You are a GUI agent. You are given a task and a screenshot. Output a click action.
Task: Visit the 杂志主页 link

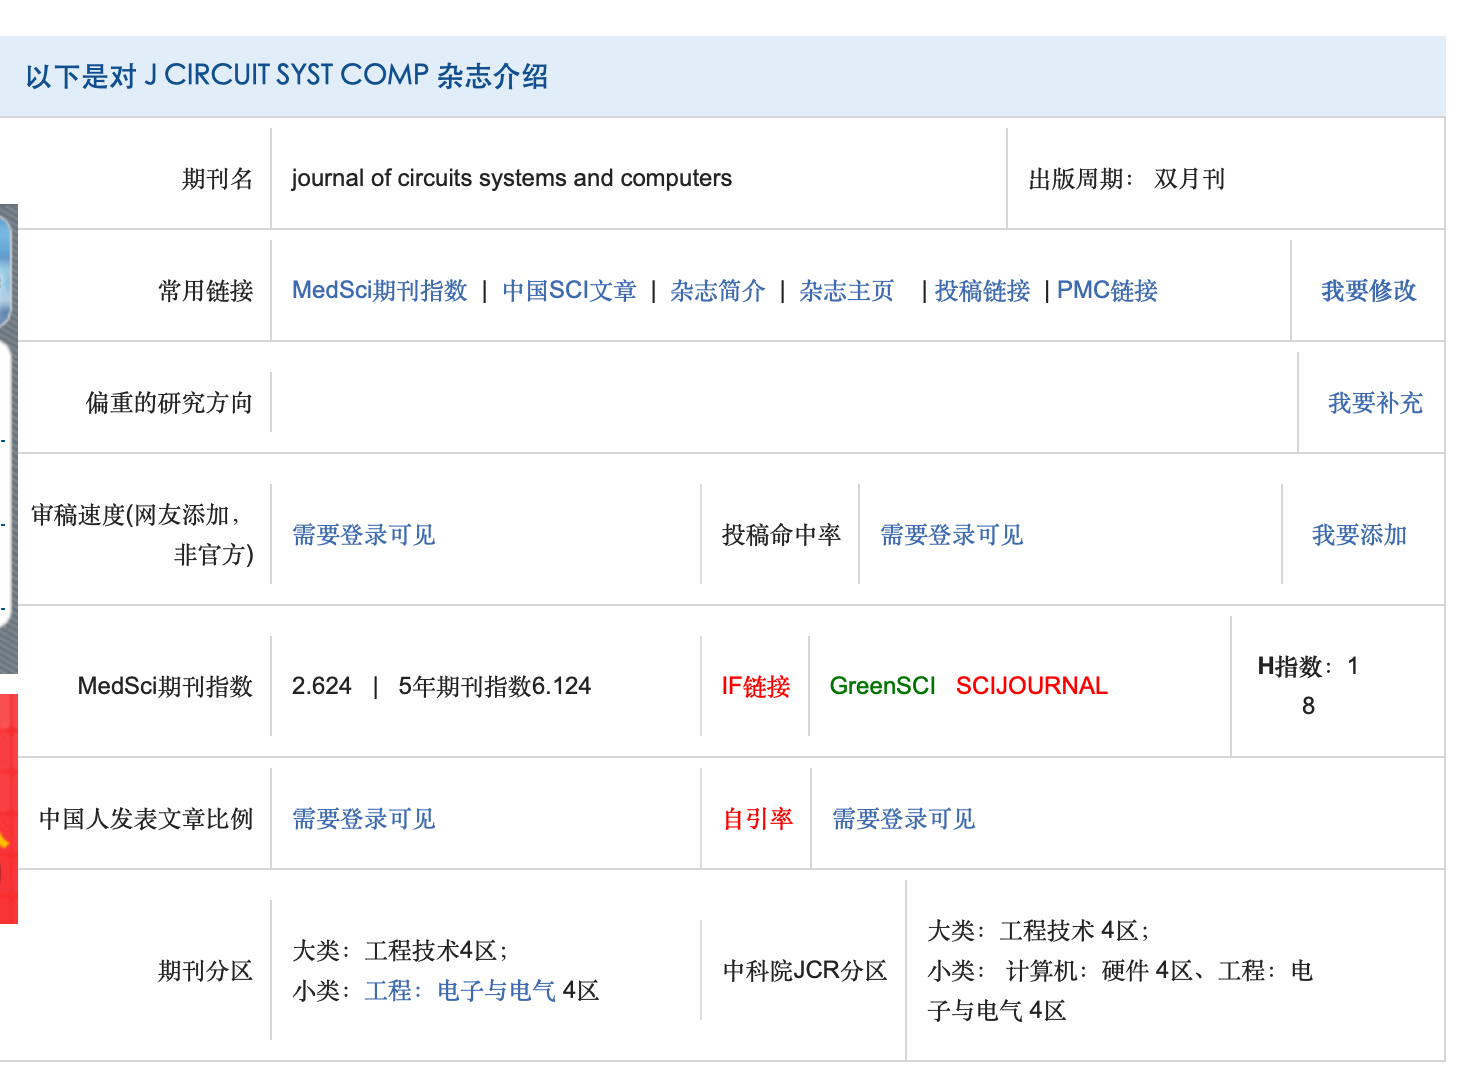click(x=846, y=291)
